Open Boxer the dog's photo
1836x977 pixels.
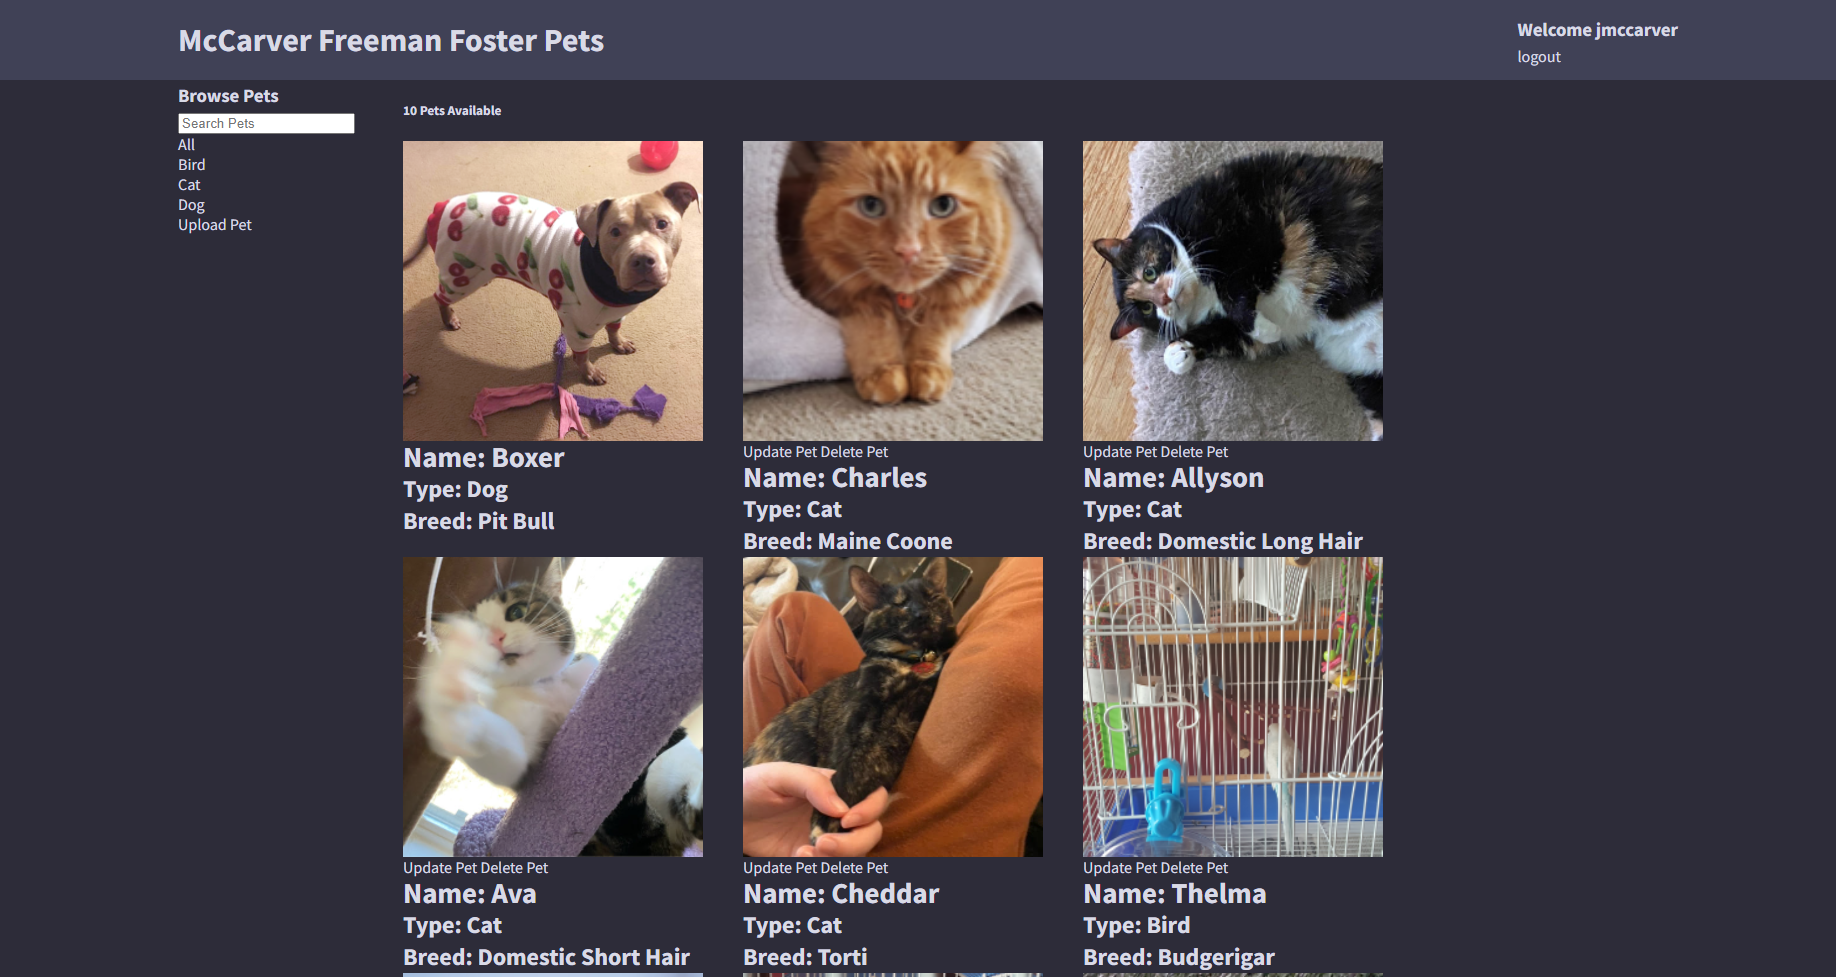[553, 291]
